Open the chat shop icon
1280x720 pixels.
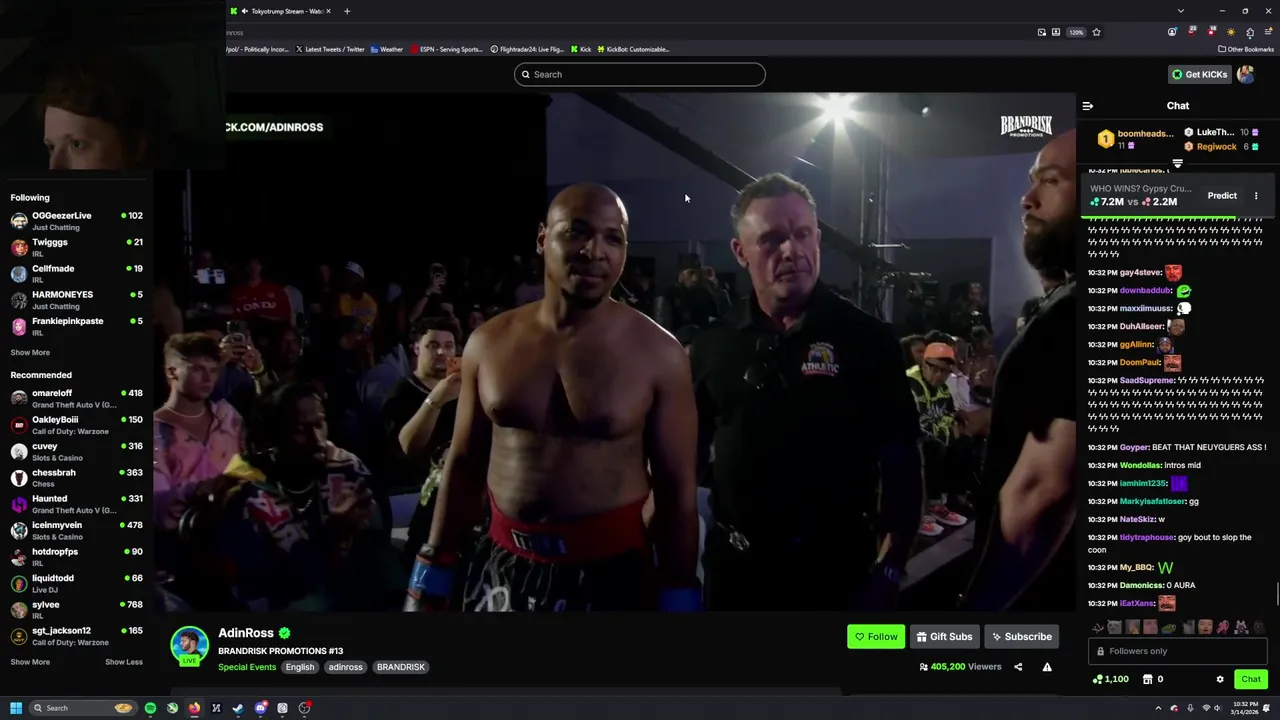[x=1147, y=679]
